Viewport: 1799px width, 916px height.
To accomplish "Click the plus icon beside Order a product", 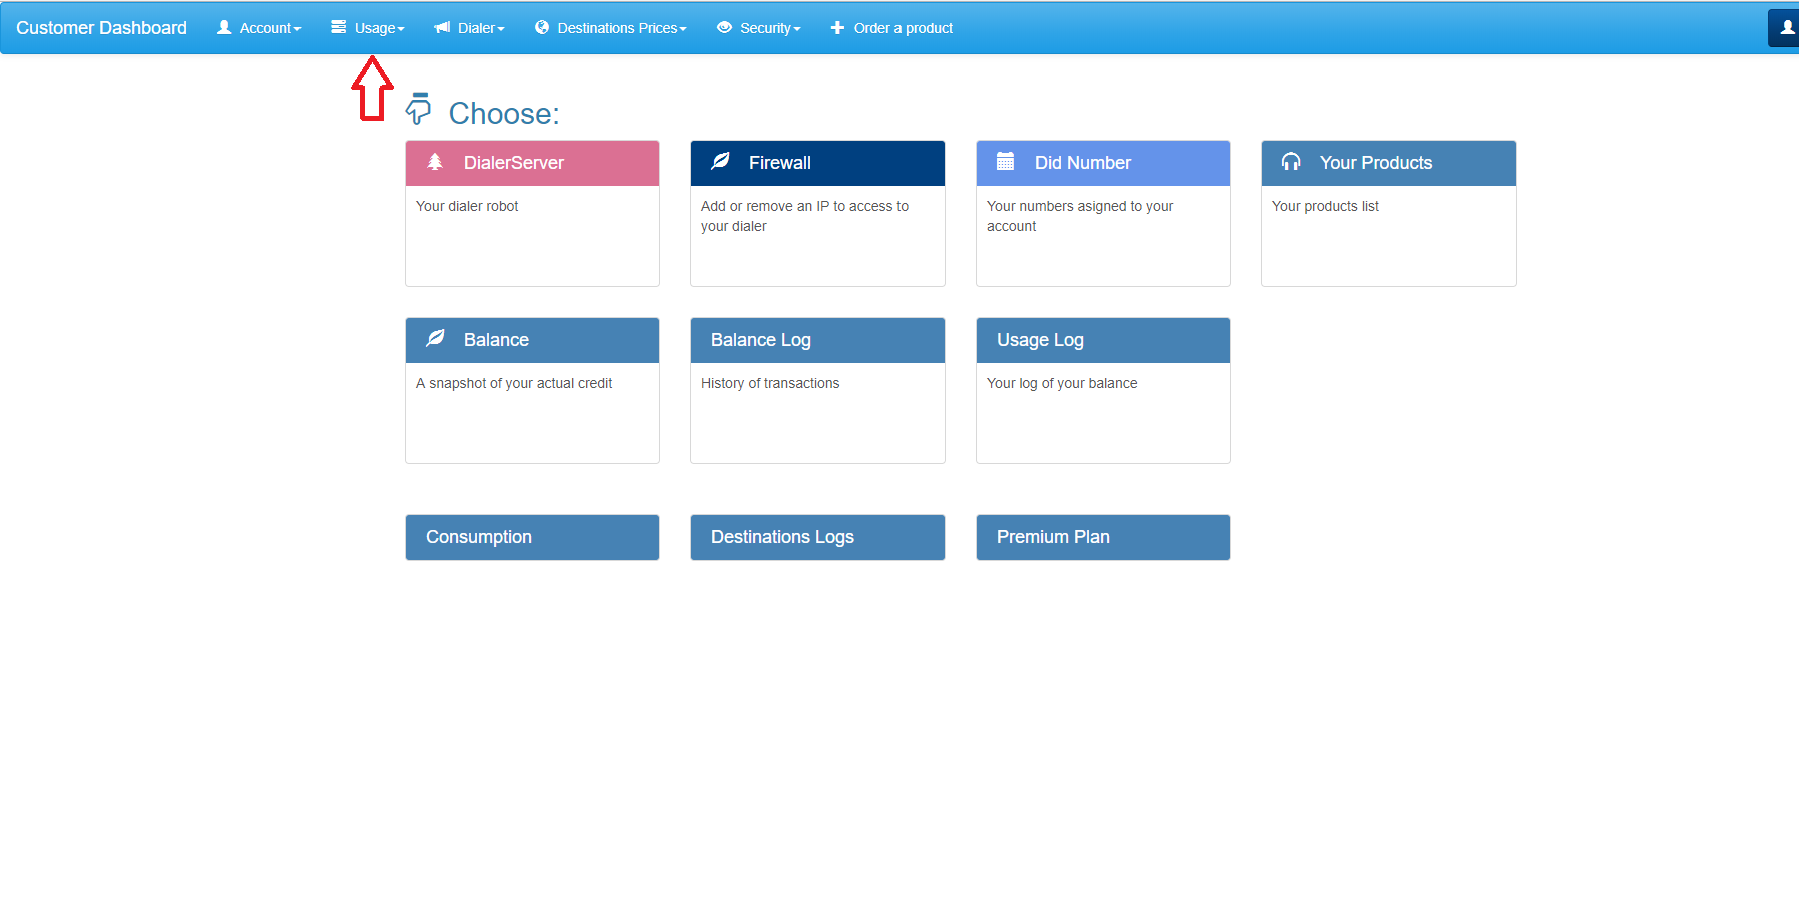I will click(837, 28).
